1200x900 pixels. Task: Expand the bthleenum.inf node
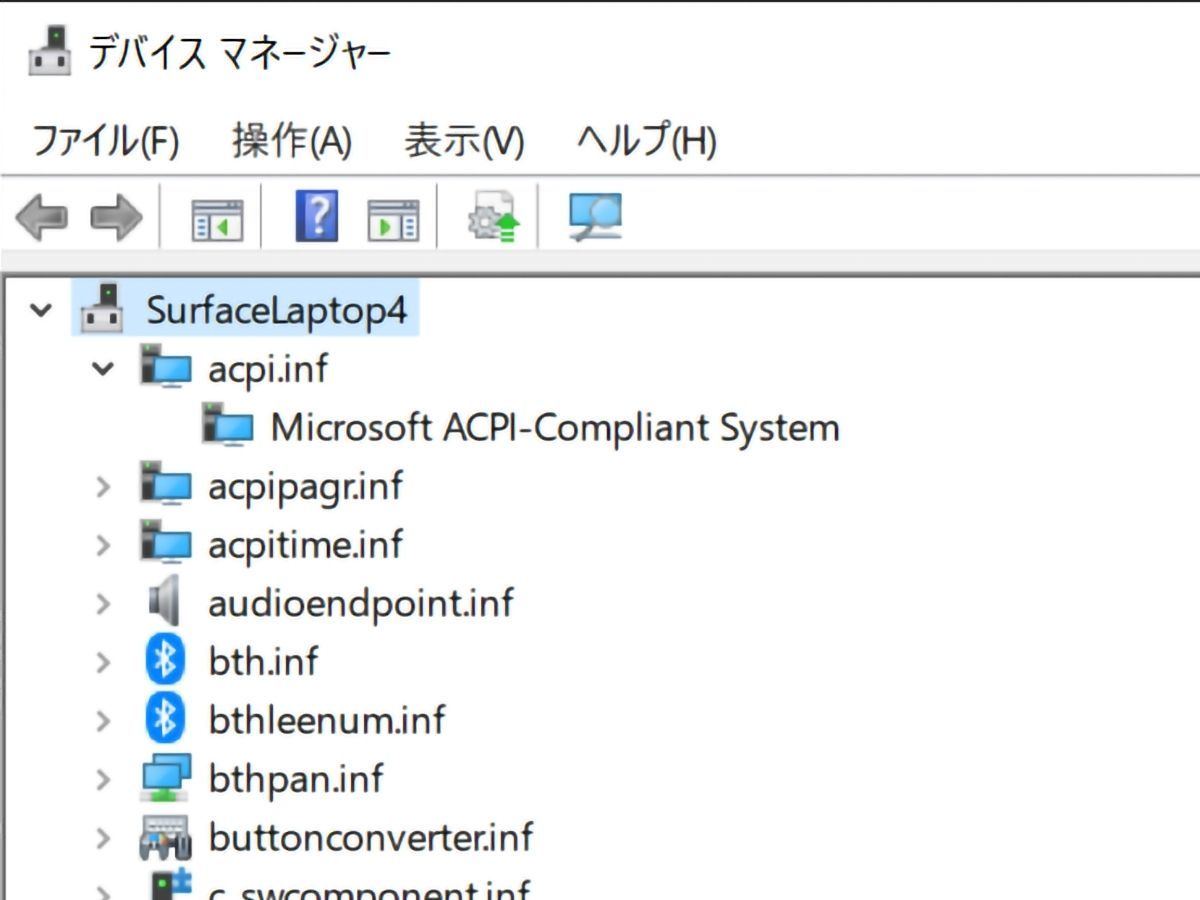pyautogui.click(x=103, y=720)
